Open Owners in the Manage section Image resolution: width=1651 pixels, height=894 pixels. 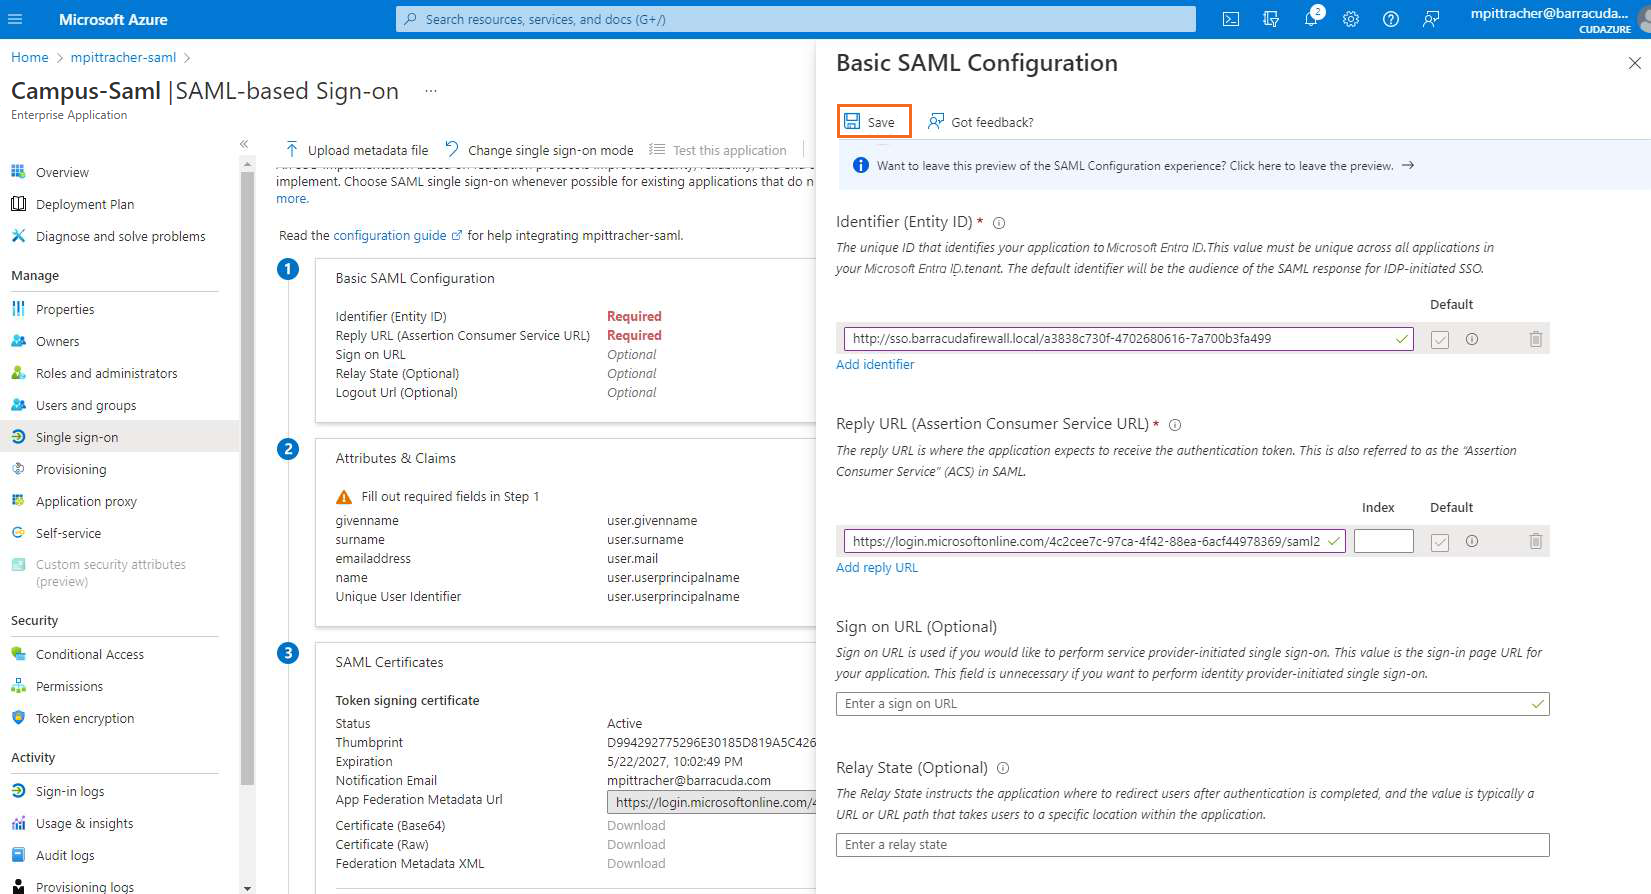point(57,341)
